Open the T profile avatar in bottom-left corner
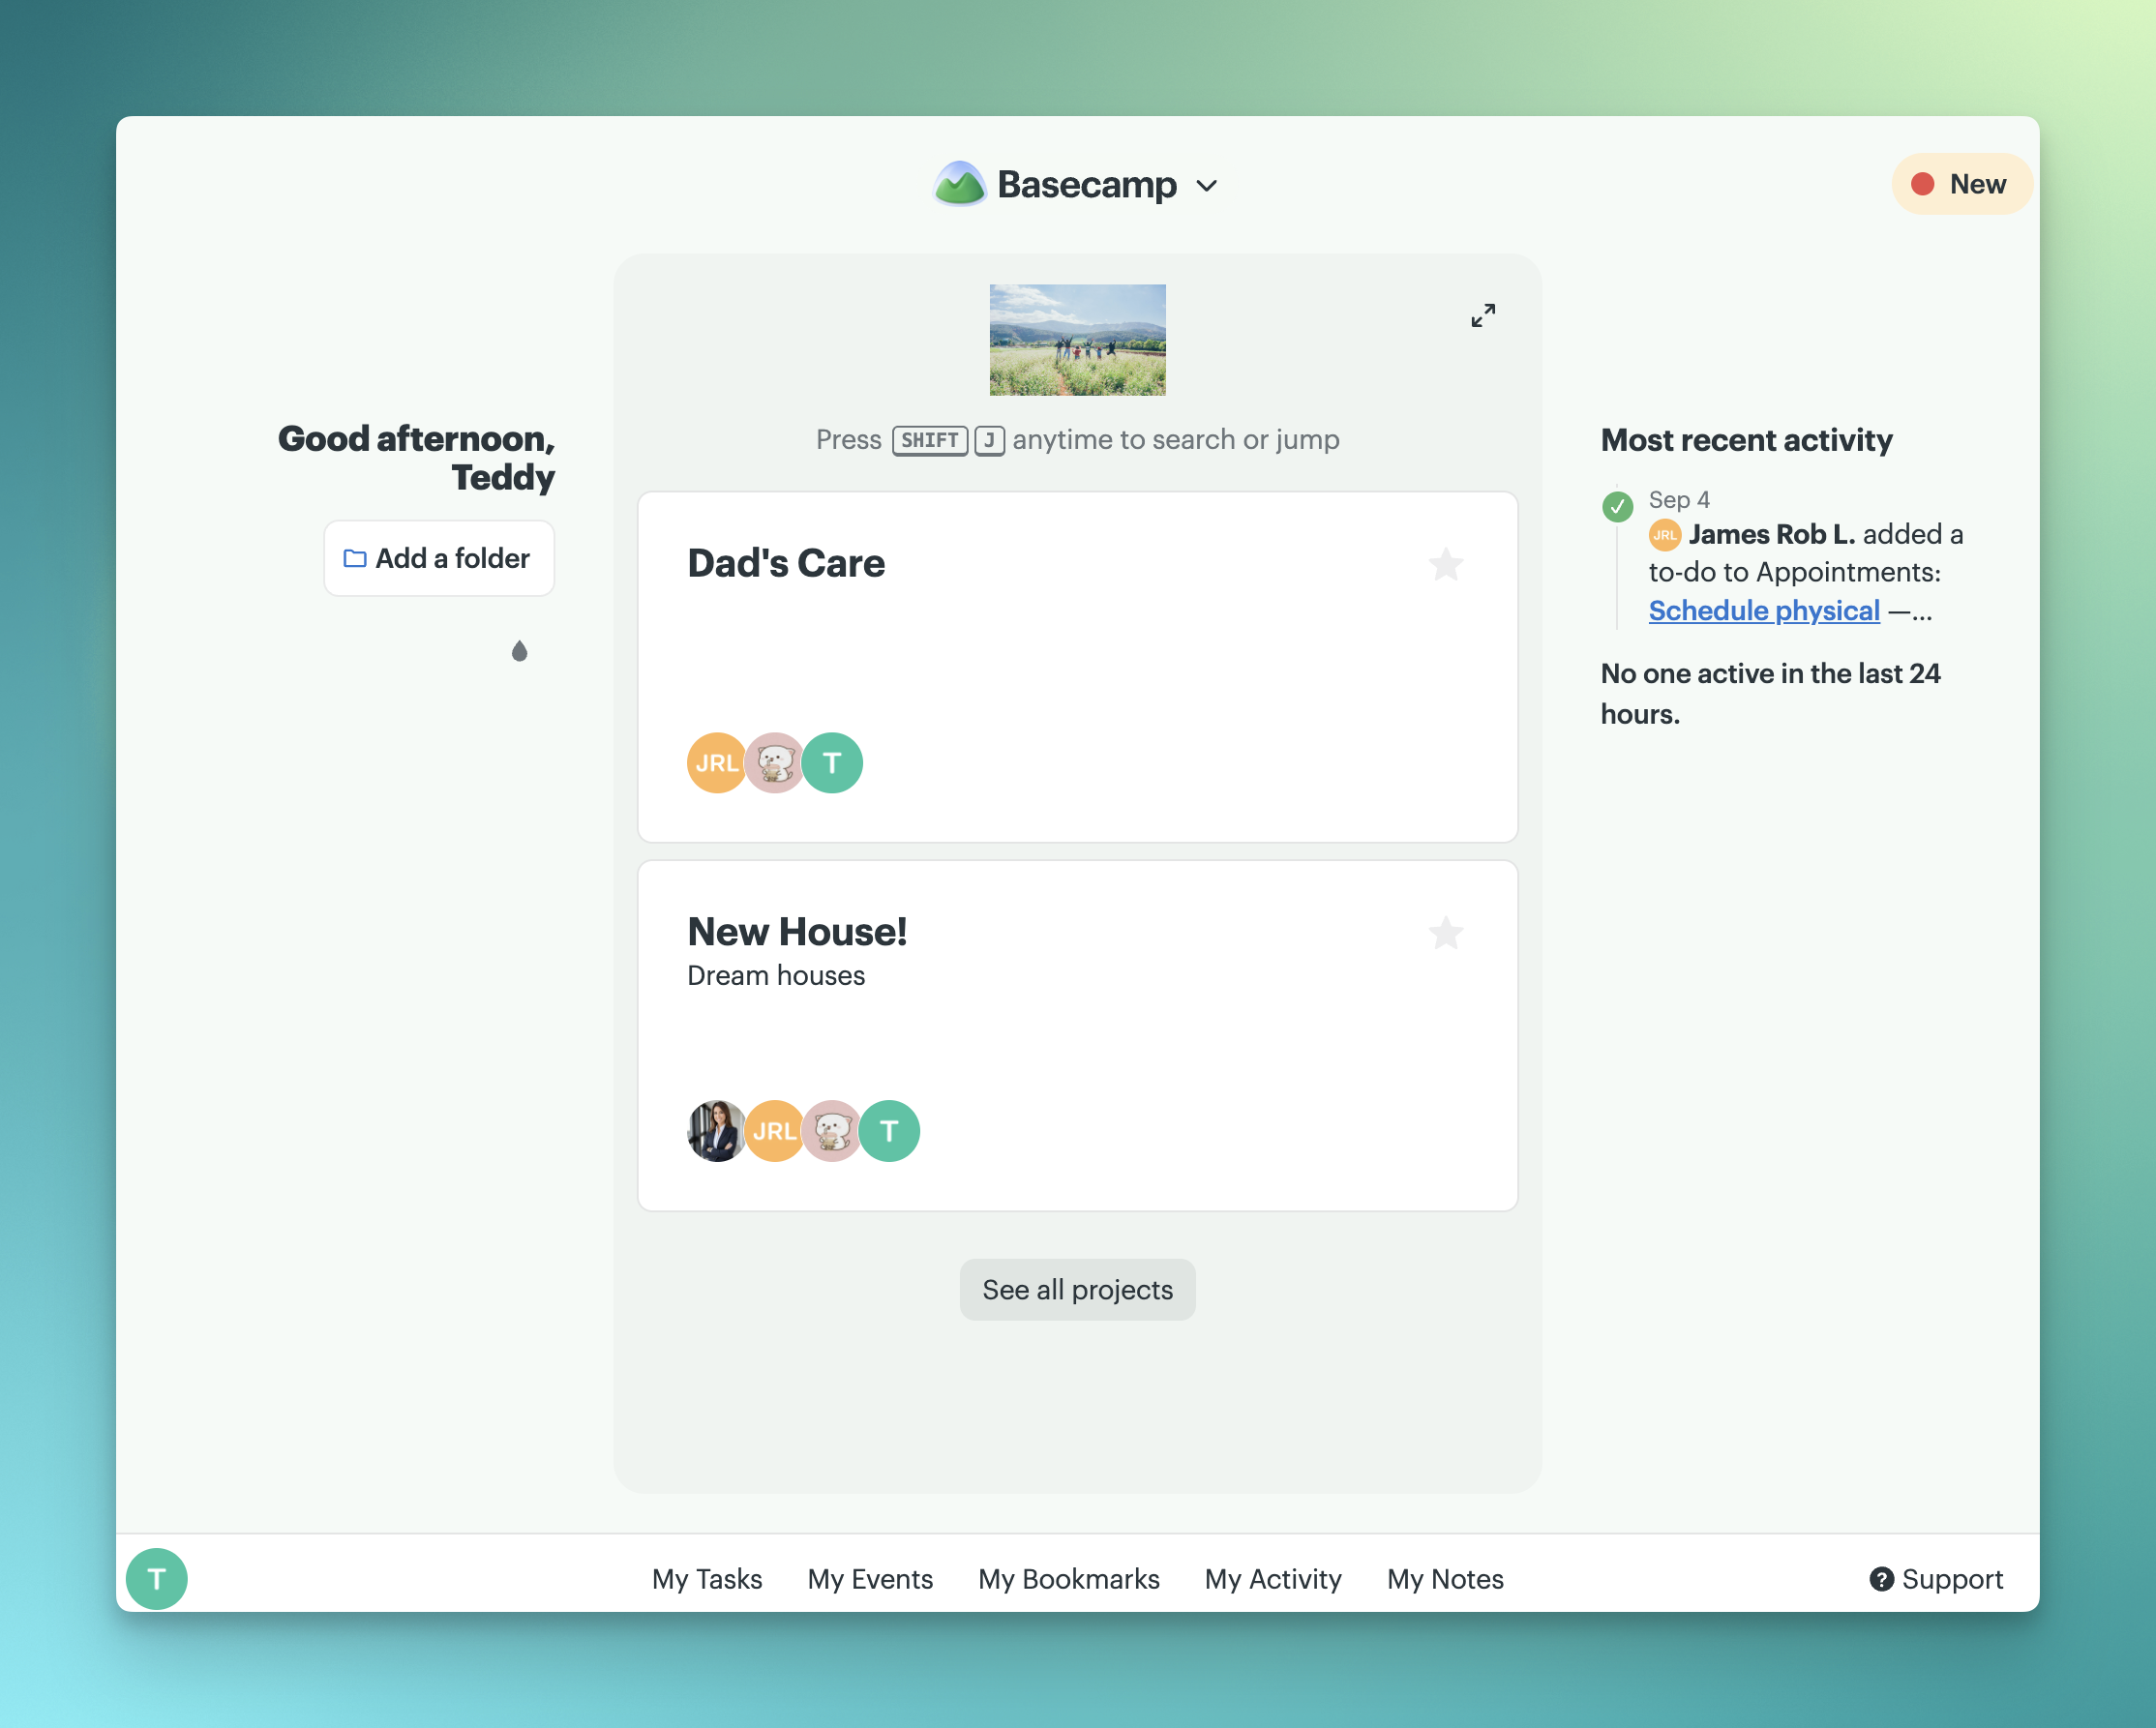 click(157, 1579)
